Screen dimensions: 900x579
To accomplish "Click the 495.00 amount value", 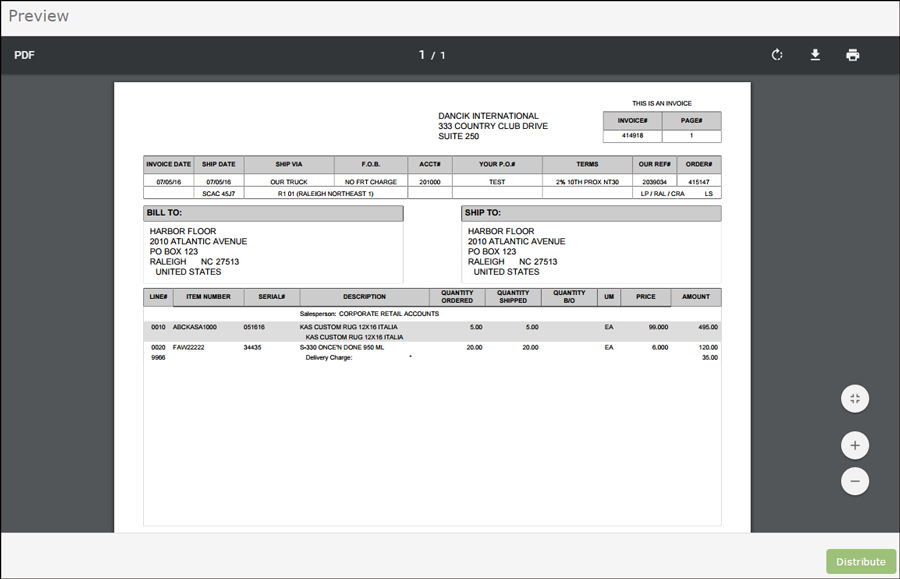I will pyautogui.click(x=708, y=327).
